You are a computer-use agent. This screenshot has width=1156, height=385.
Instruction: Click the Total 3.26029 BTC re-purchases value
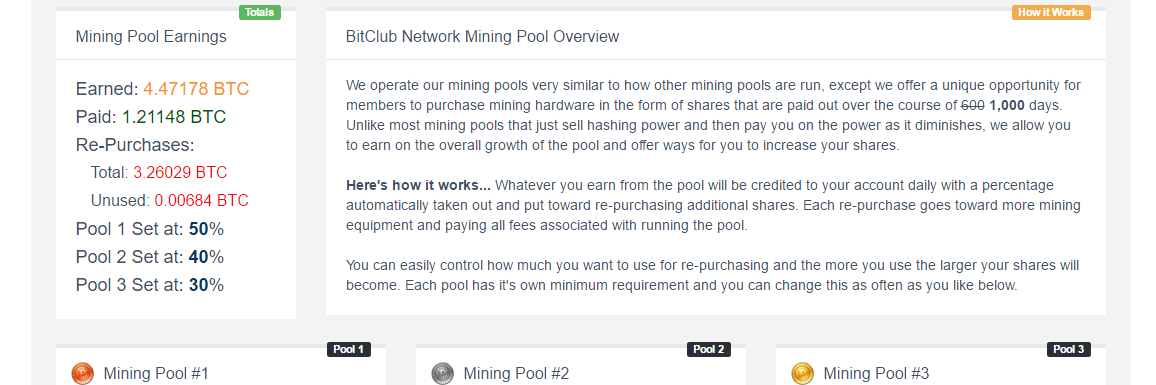pos(180,173)
